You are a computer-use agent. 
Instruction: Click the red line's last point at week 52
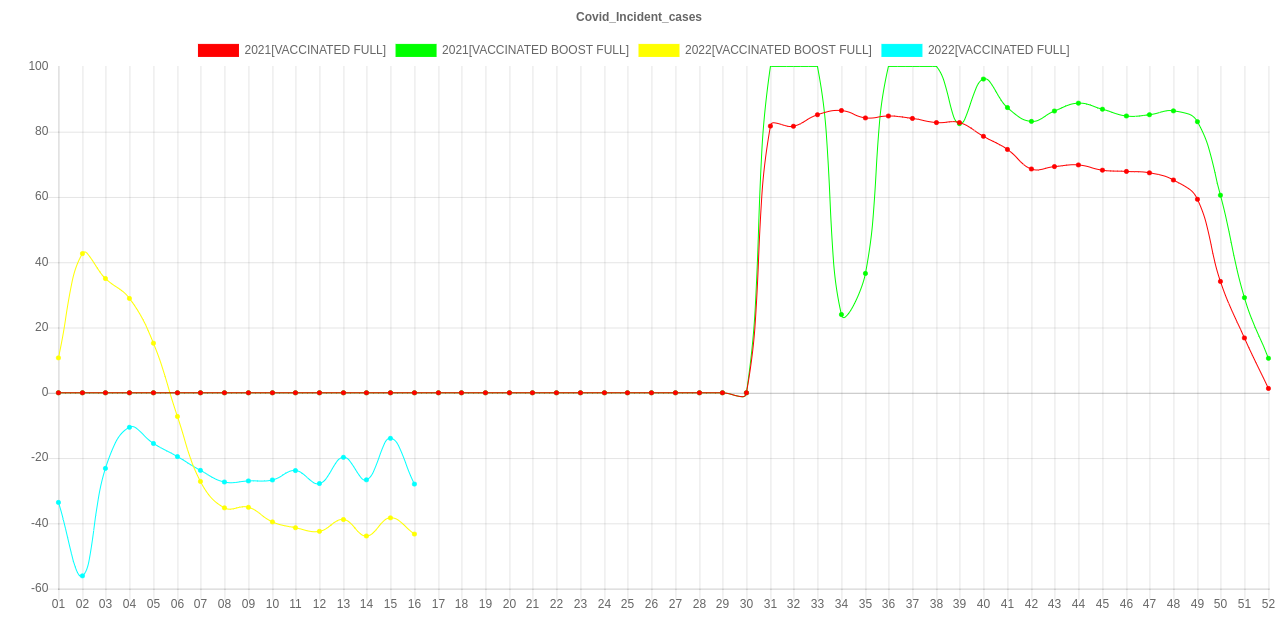[x=1268, y=388]
